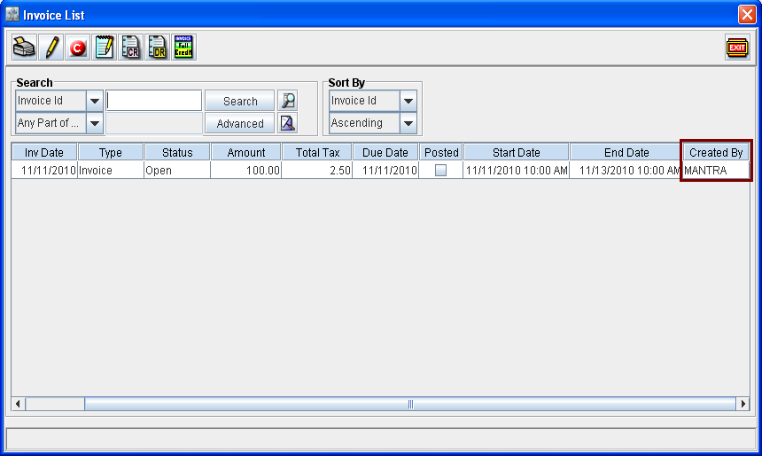Select the 11/13/2010 10:00 AM end date cell
Viewport: 762px width, 456px height.
(626, 170)
